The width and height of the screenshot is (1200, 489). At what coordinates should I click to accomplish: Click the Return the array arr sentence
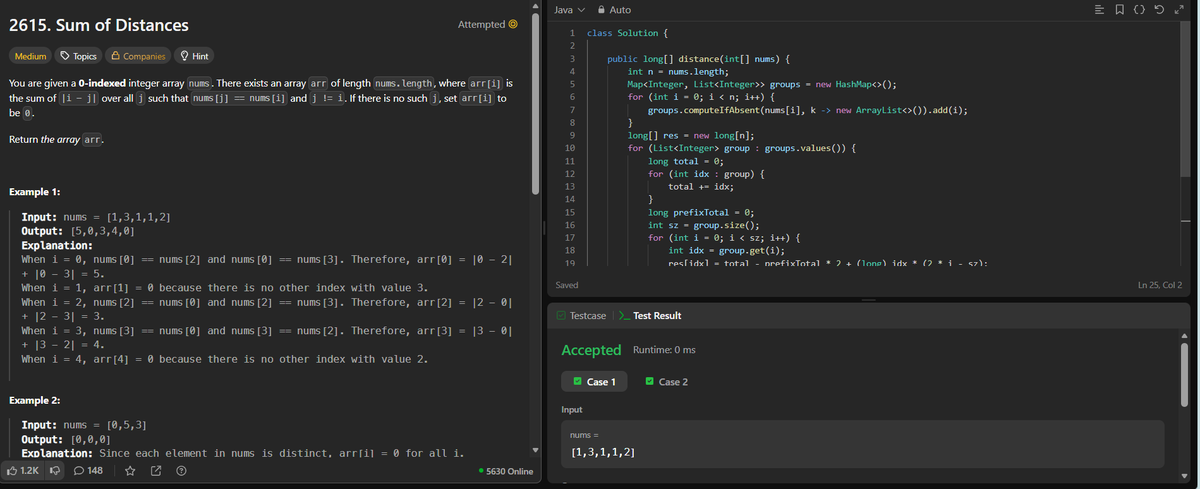[56, 139]
